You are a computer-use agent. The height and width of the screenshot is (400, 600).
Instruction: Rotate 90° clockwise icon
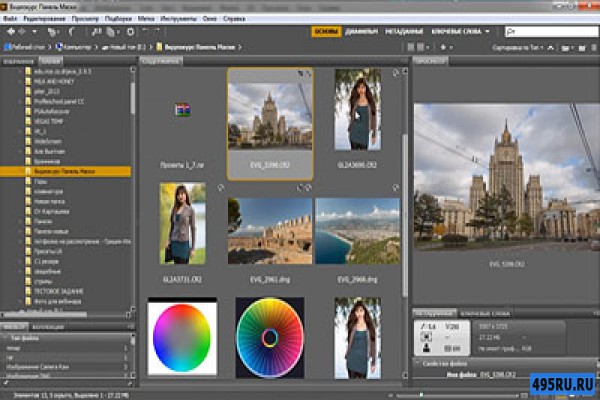tap(157, 31)
